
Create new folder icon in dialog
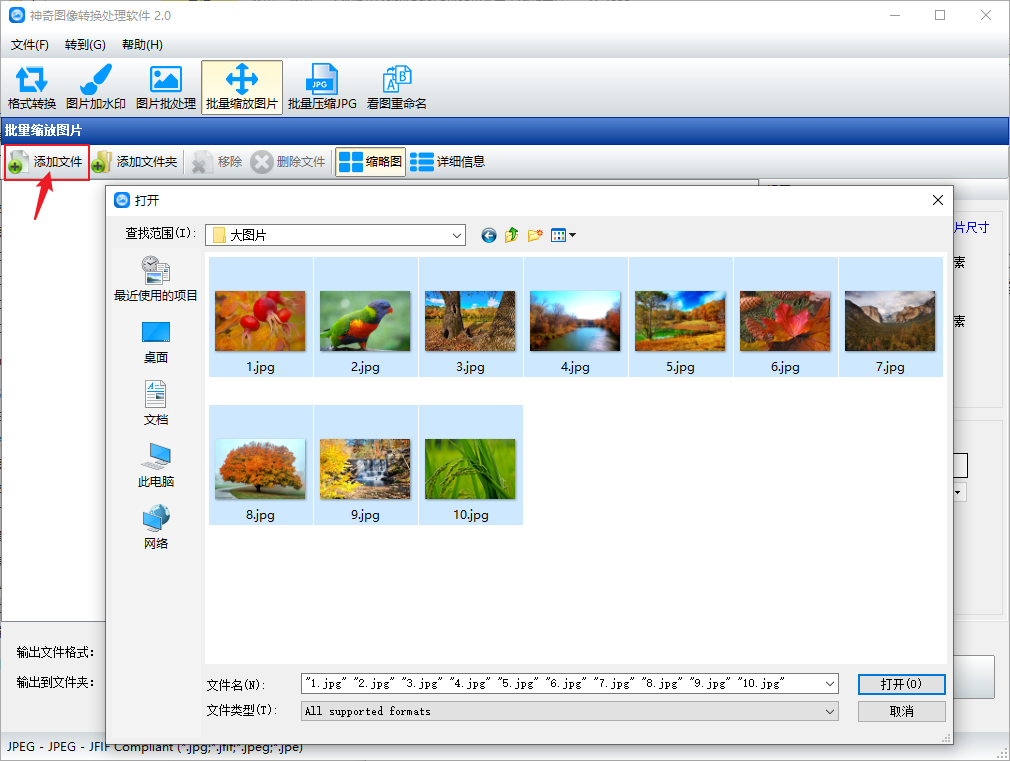535,235
